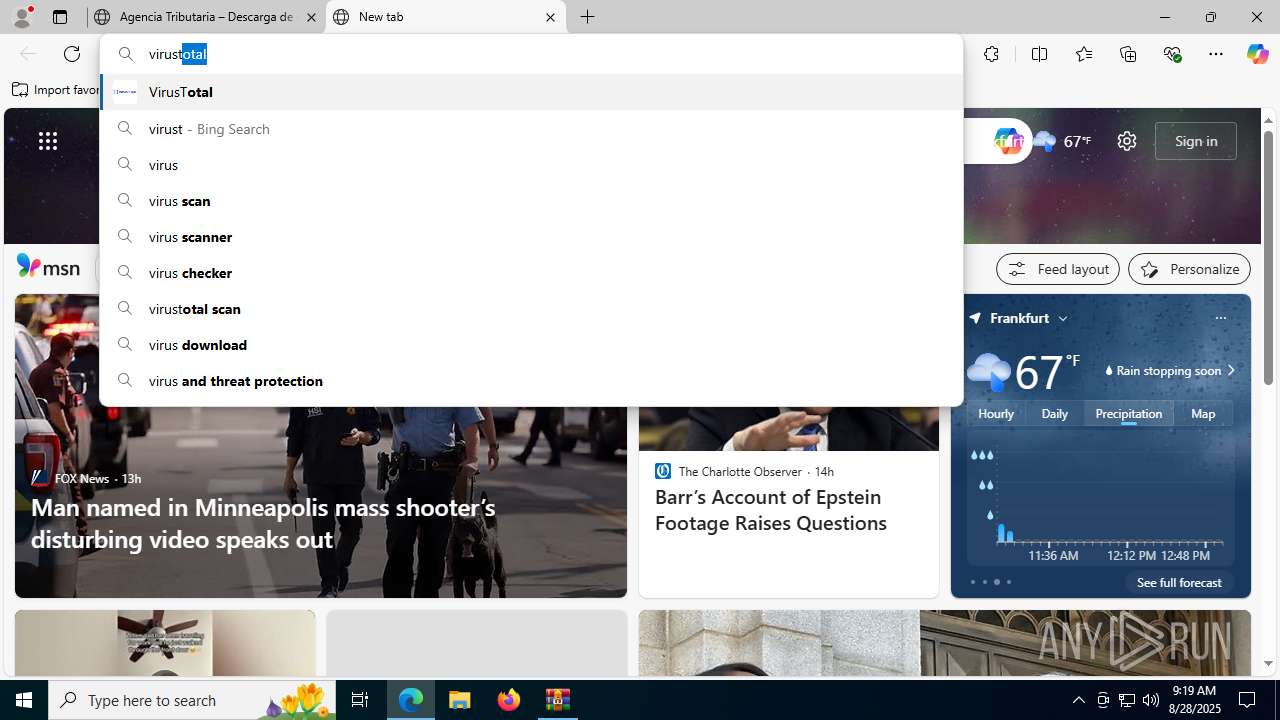Open the MSN apps grid launcher
This screenshot has width=1280, height=720.
(48, 141)
